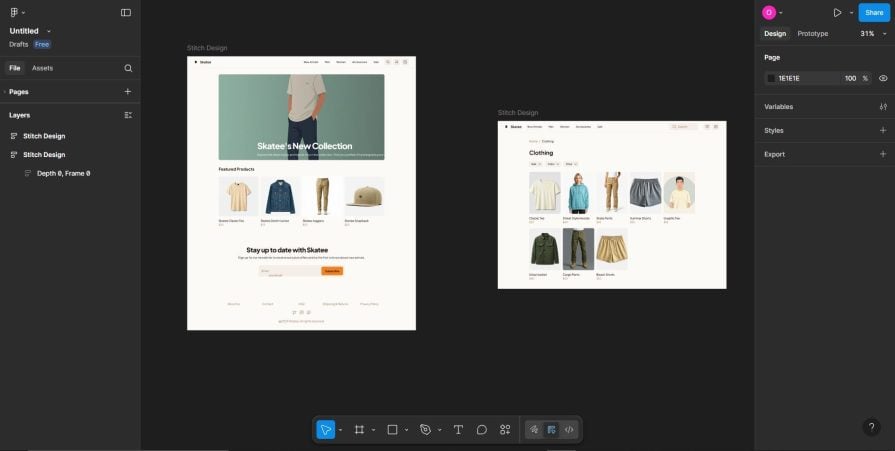Toggle page background visibility eye
This screenshot has height=451, width=895.
[x=883, y=78]
